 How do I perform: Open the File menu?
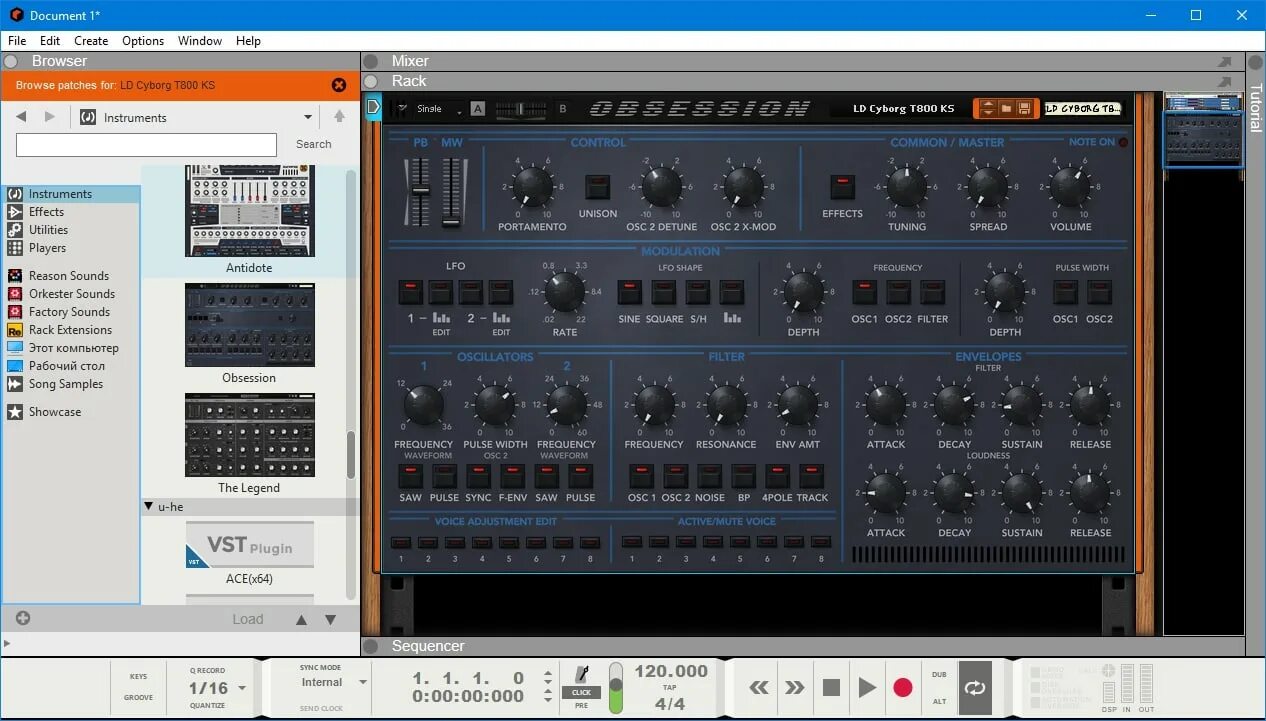coord(17,41)
